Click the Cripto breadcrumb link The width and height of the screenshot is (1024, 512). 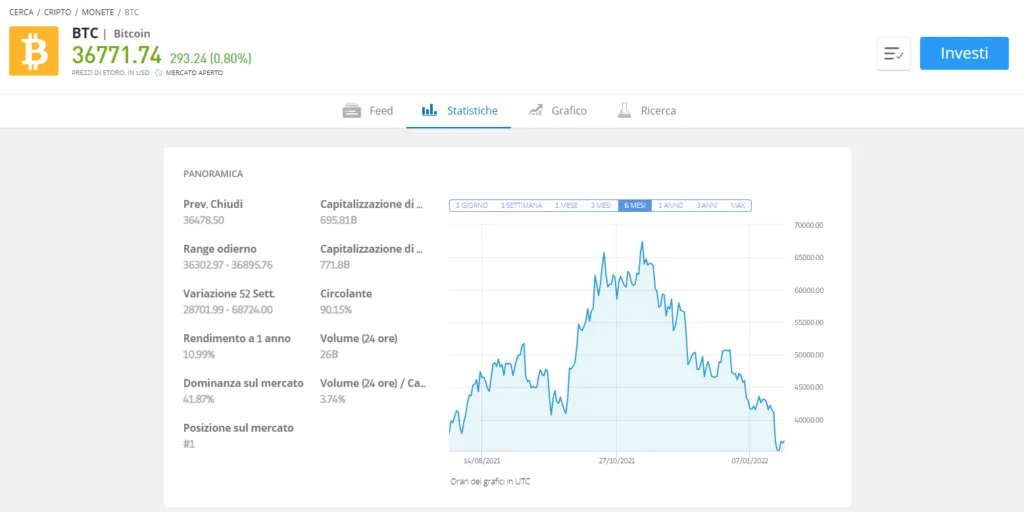(57, 12)
